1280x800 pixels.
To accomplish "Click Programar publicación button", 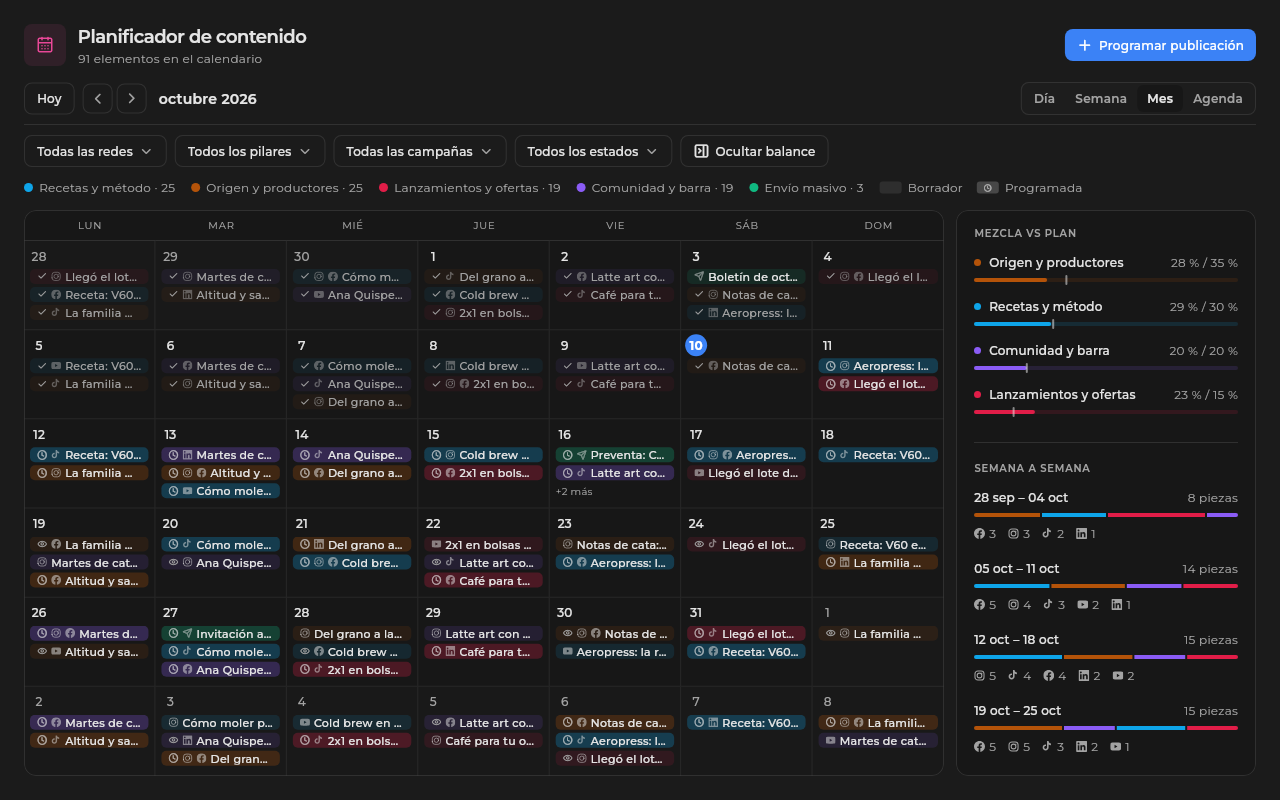I will (1160, 45).
